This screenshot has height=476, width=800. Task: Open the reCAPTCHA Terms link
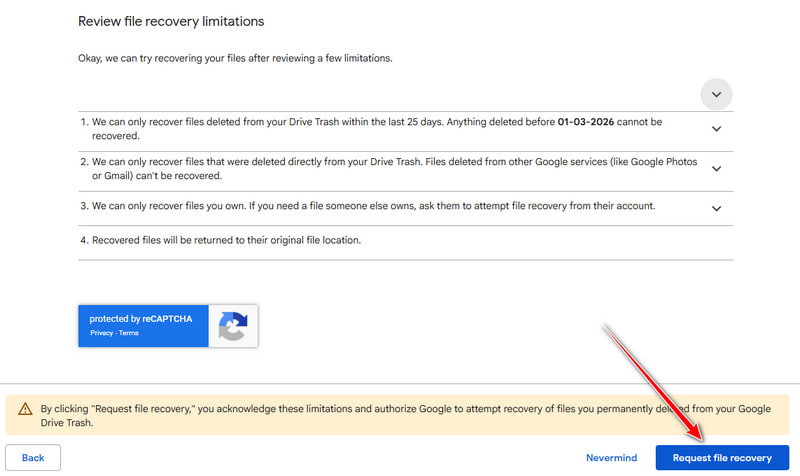[x=129, y=333]
